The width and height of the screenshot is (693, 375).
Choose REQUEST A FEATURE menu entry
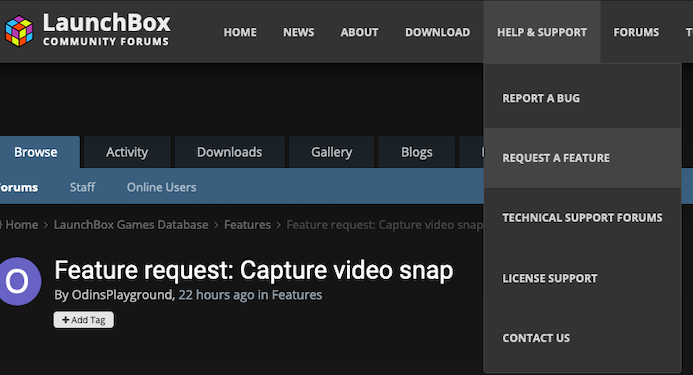[583, 158]
